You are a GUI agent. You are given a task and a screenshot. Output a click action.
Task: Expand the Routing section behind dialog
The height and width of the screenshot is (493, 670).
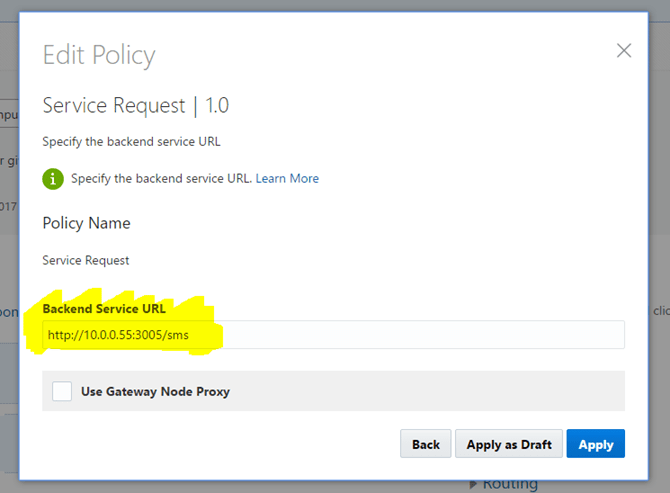click(x=474, y=485)
